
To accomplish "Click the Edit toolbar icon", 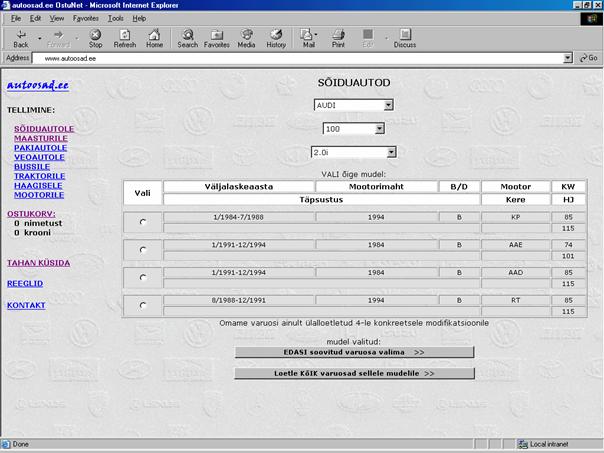I will [368, 39].
